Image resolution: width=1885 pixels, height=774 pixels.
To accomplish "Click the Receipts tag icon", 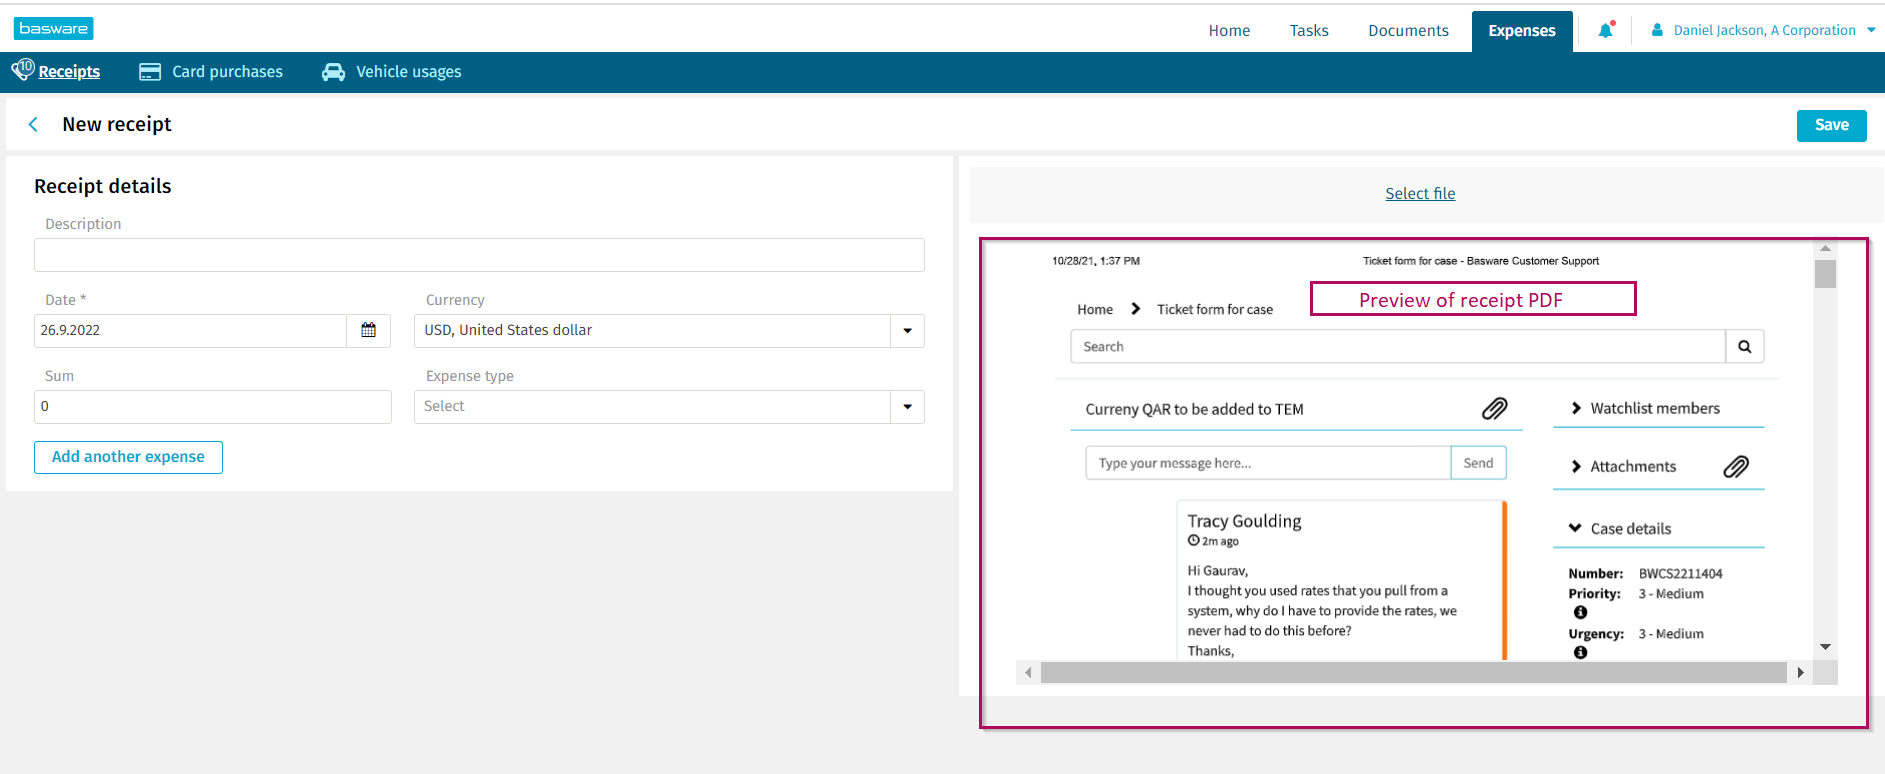I will [x=22, y=70].
